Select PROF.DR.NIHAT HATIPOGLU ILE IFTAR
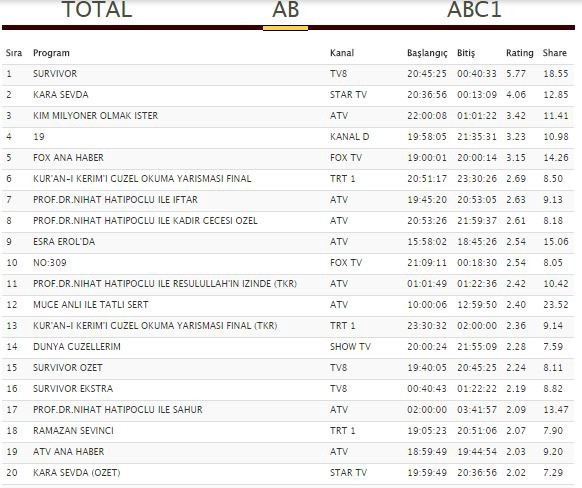The width and height of the screenshot is (582, 488). 115,200
